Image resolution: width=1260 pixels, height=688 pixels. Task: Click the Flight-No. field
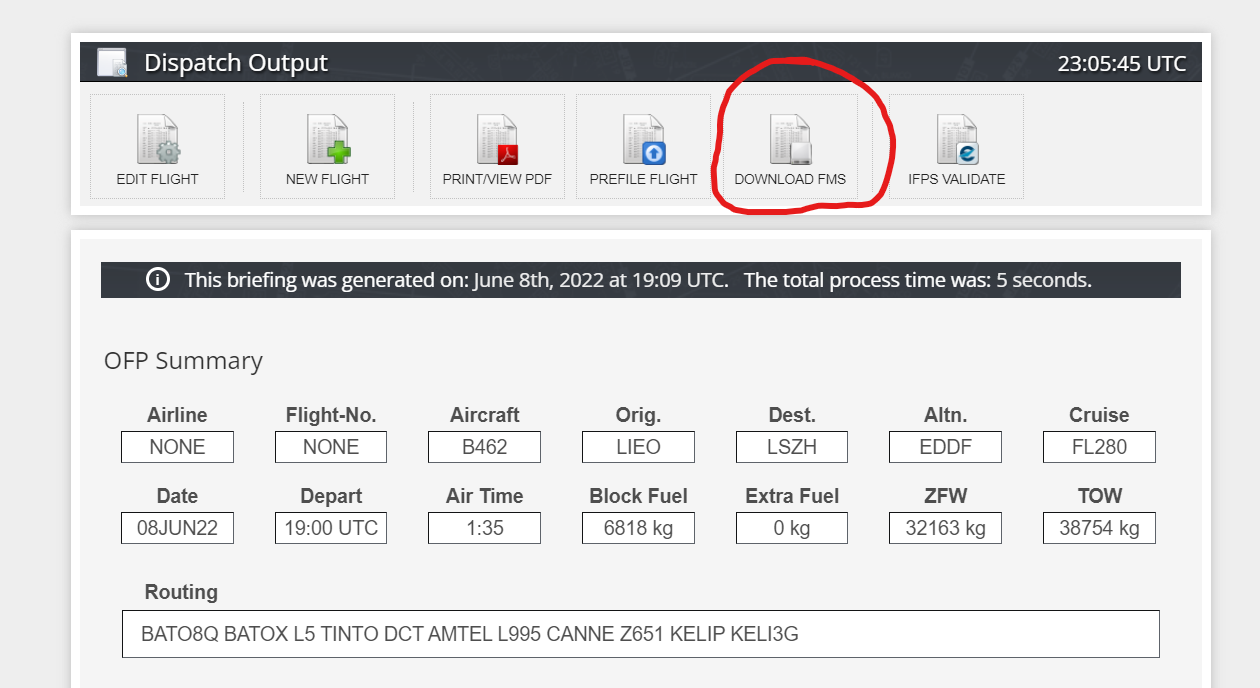tap(331, 447)
